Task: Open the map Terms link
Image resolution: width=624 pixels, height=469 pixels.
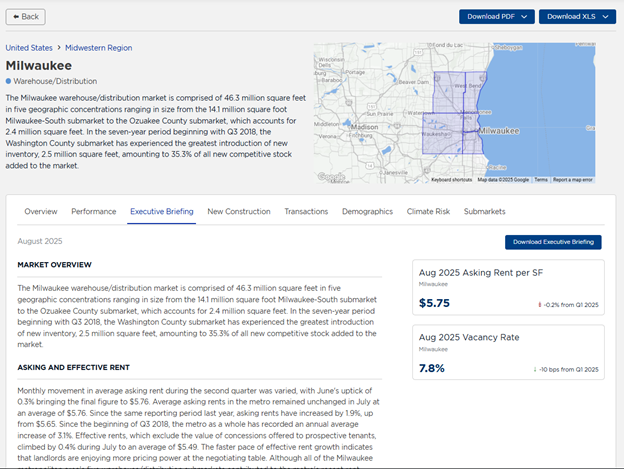Action: (x=540, y=180)
